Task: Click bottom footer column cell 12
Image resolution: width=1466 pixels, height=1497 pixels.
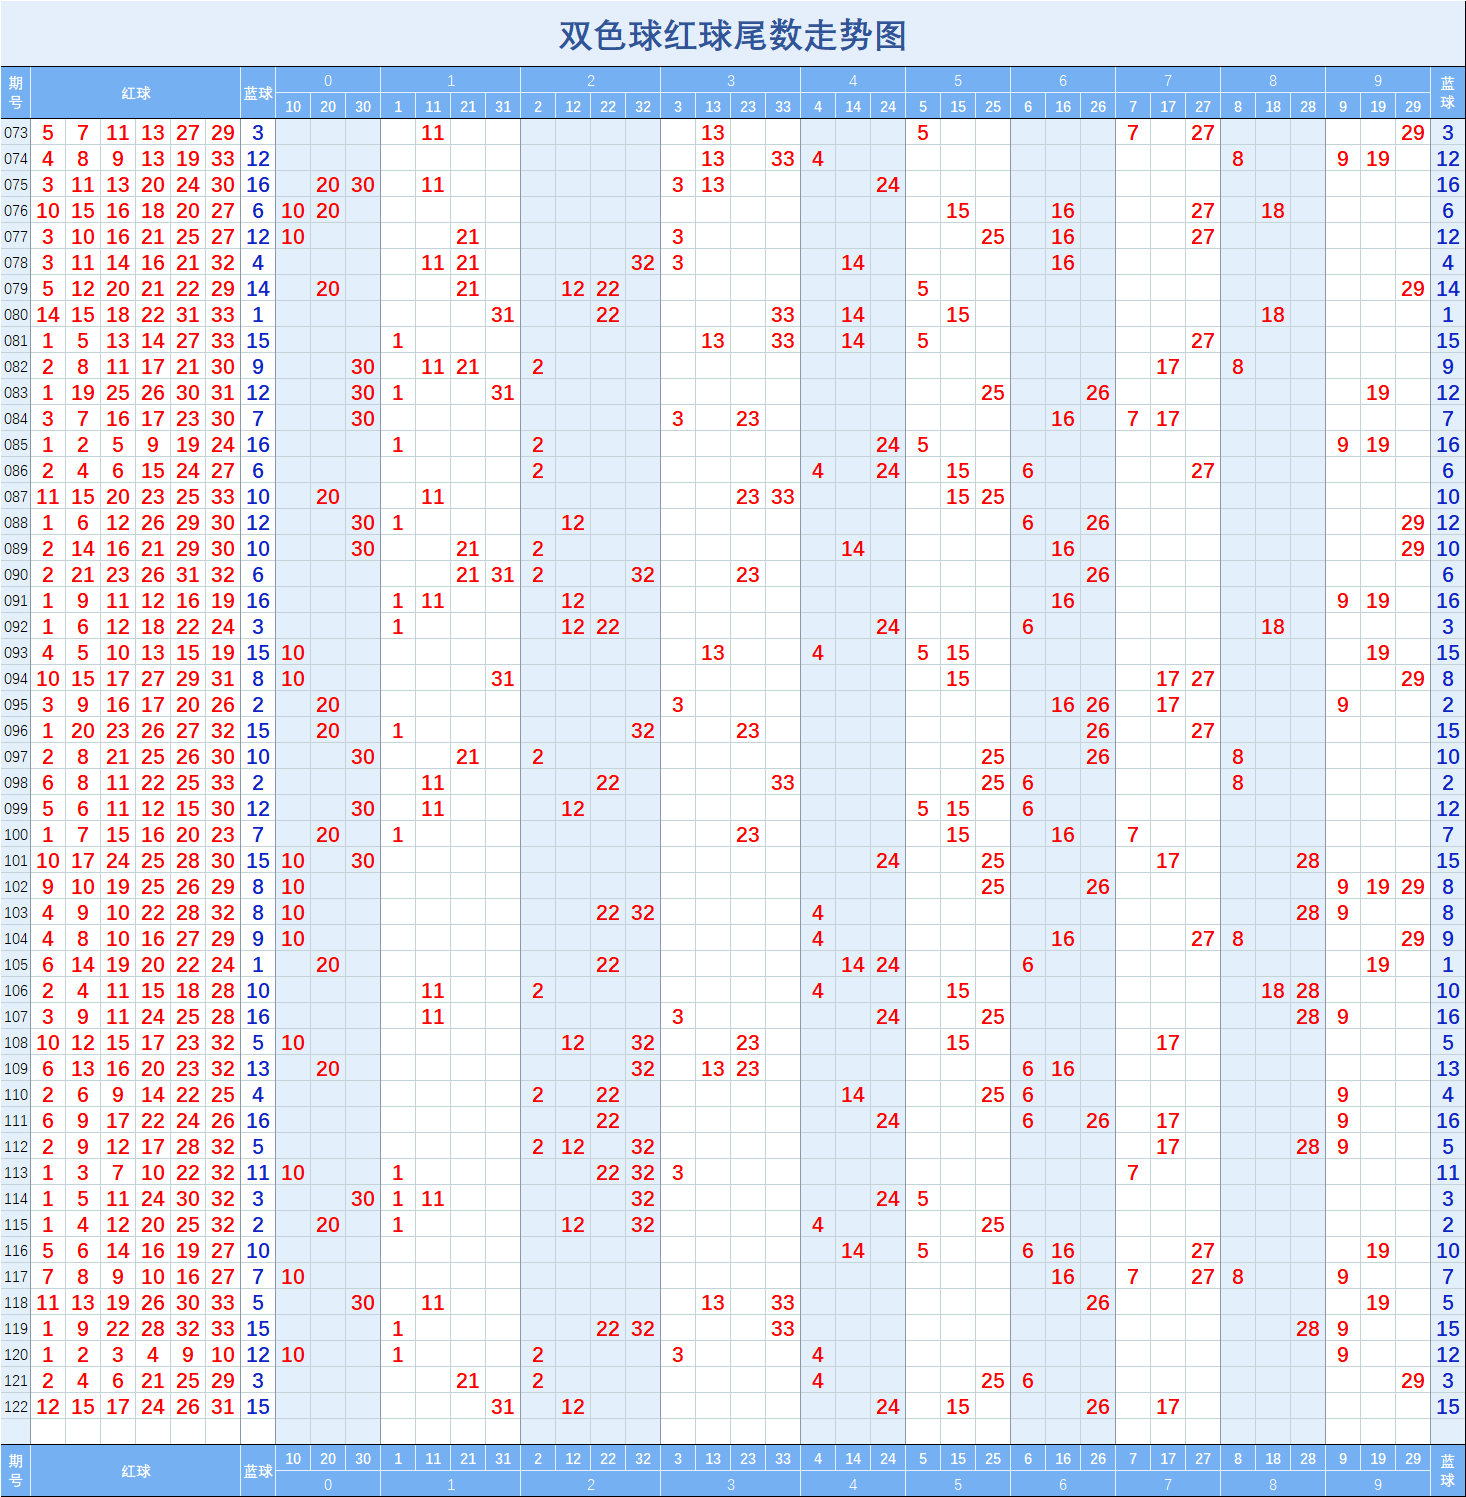Action: tap(573, 1459)
